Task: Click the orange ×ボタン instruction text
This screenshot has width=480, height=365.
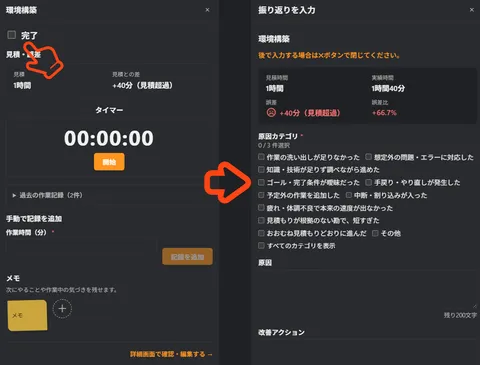Action: 329,55
